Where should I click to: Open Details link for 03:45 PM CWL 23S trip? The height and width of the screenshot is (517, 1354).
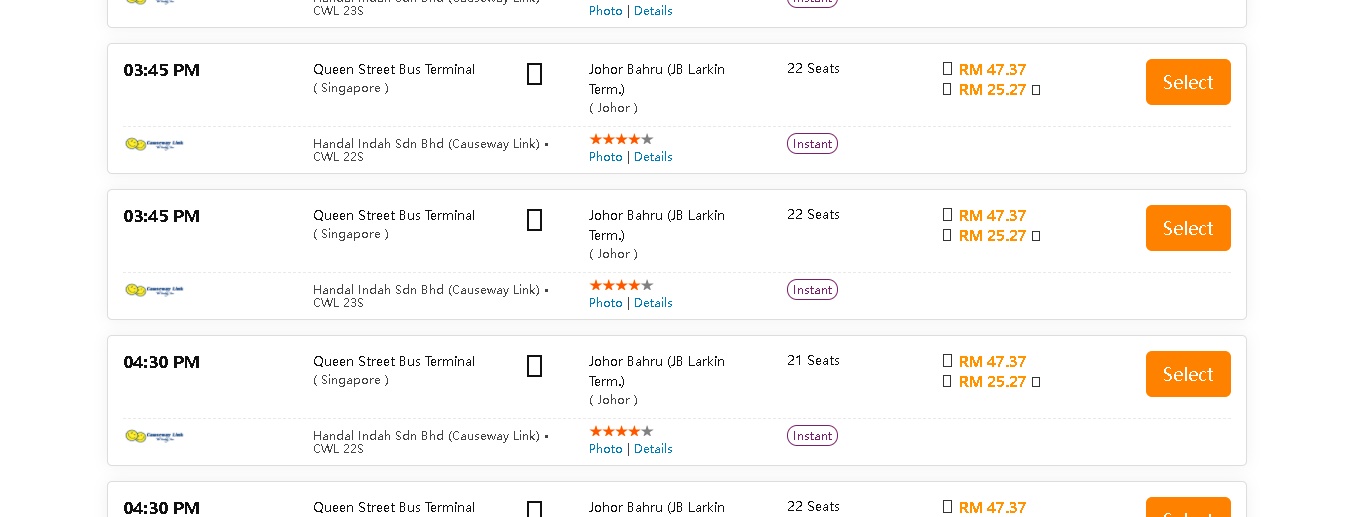pyautogui.click(x=653, y=303)
